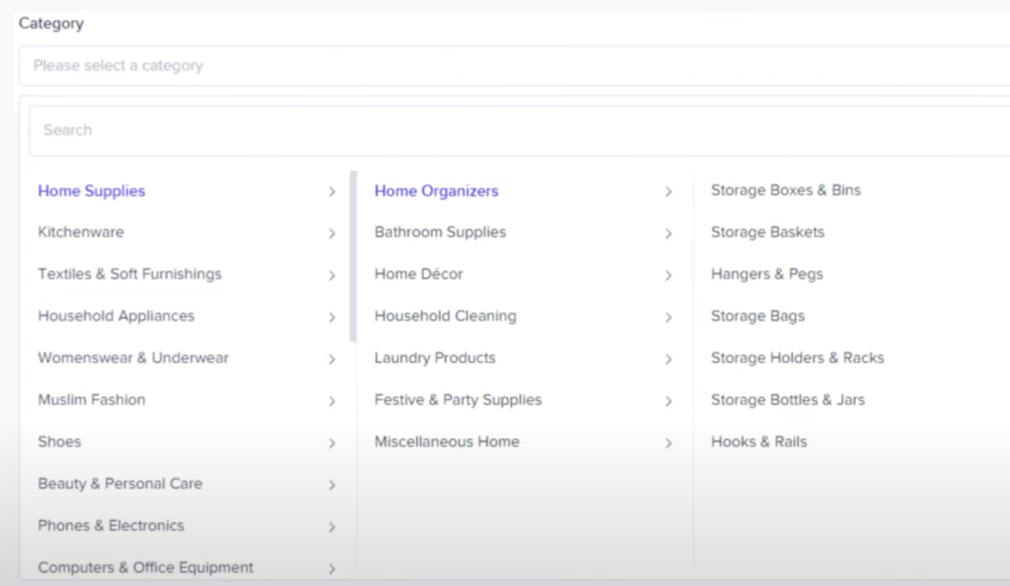Click arrow beside Festive & Party Supplies

(x=669, y=401)
